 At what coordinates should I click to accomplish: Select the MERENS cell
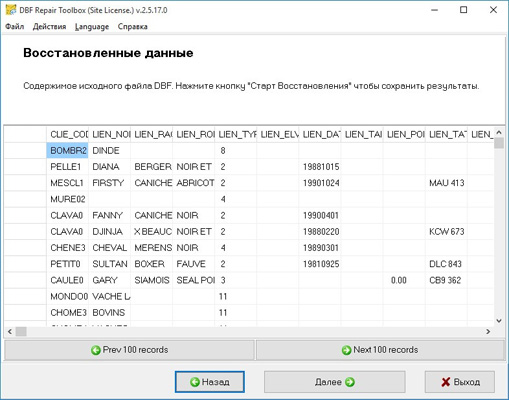click(x=152, y=248)
